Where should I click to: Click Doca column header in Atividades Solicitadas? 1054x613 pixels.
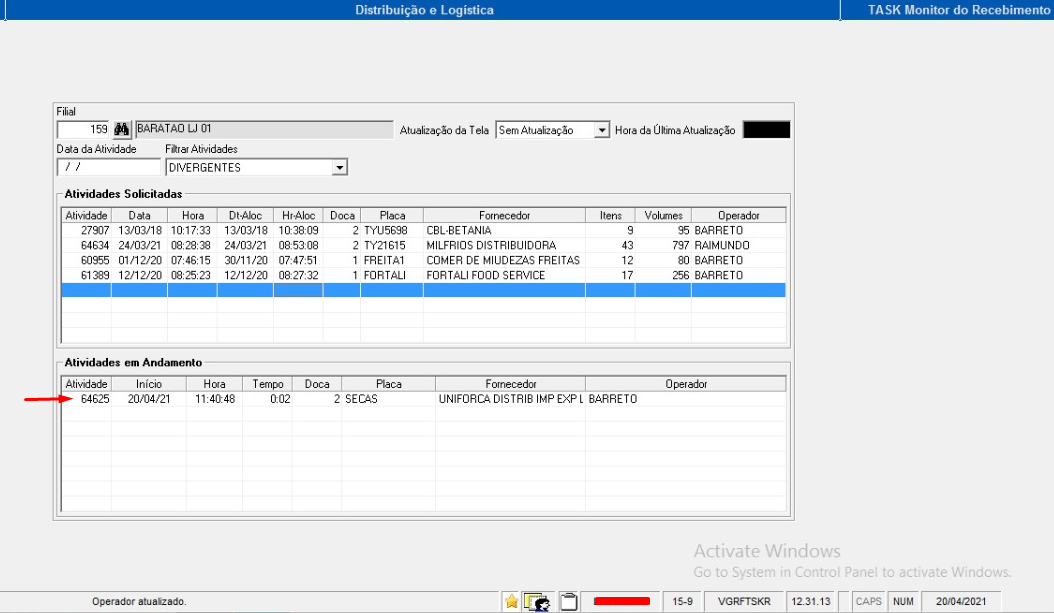(341, 216)
